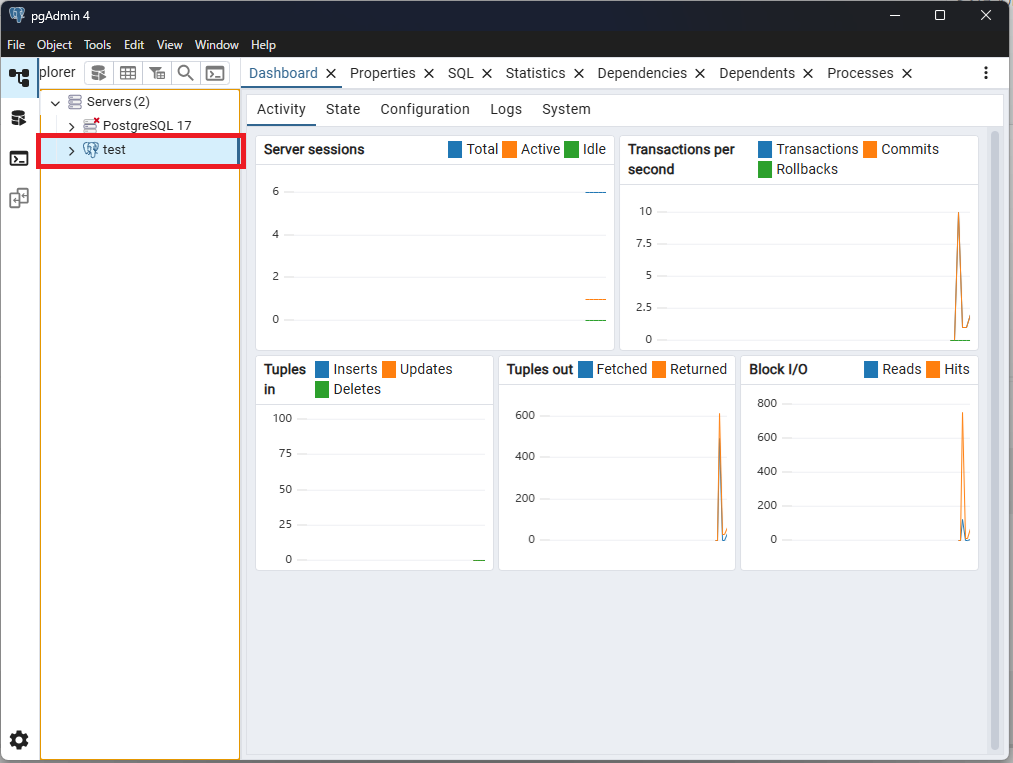Expand the test server node
Image resolution: width=1013 pixels, height=763 pixels.
(72, 151)
